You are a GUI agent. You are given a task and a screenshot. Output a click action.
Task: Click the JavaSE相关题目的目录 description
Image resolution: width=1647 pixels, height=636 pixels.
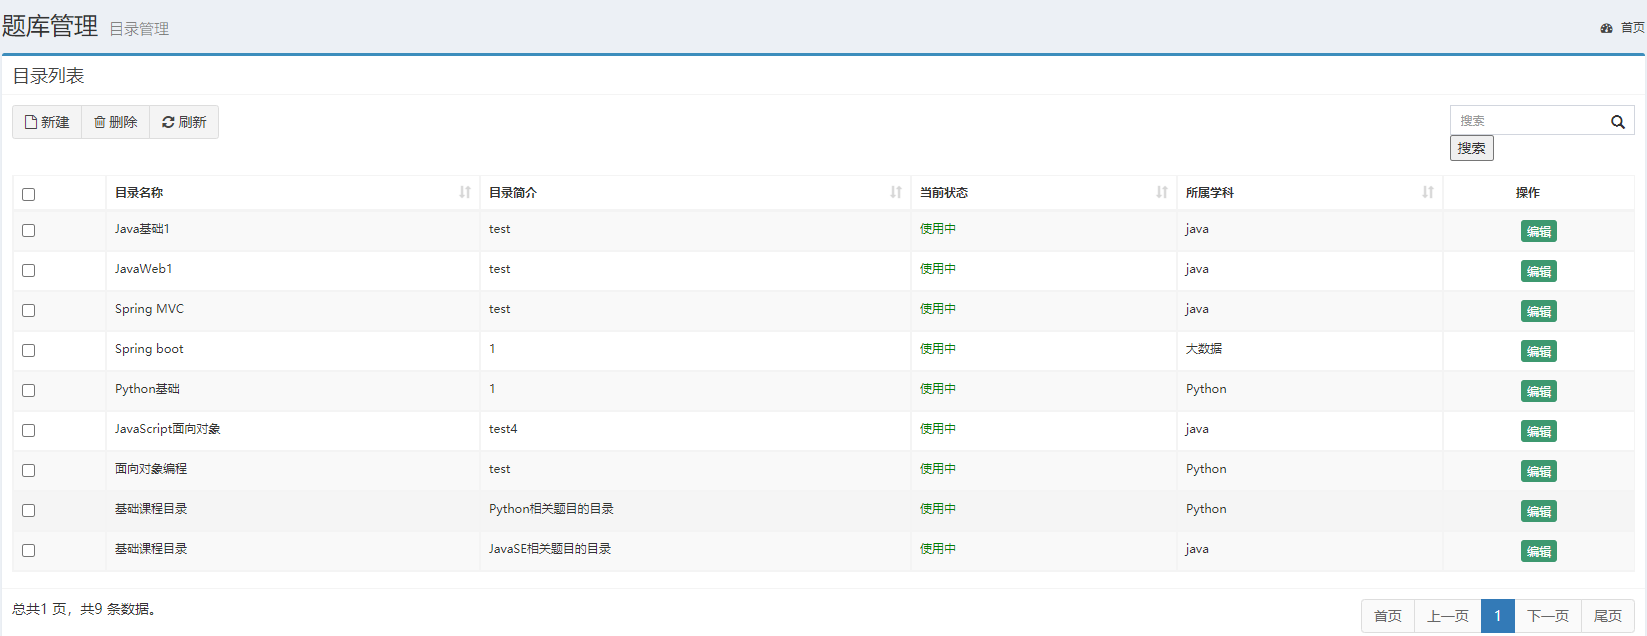click(550, 549)
